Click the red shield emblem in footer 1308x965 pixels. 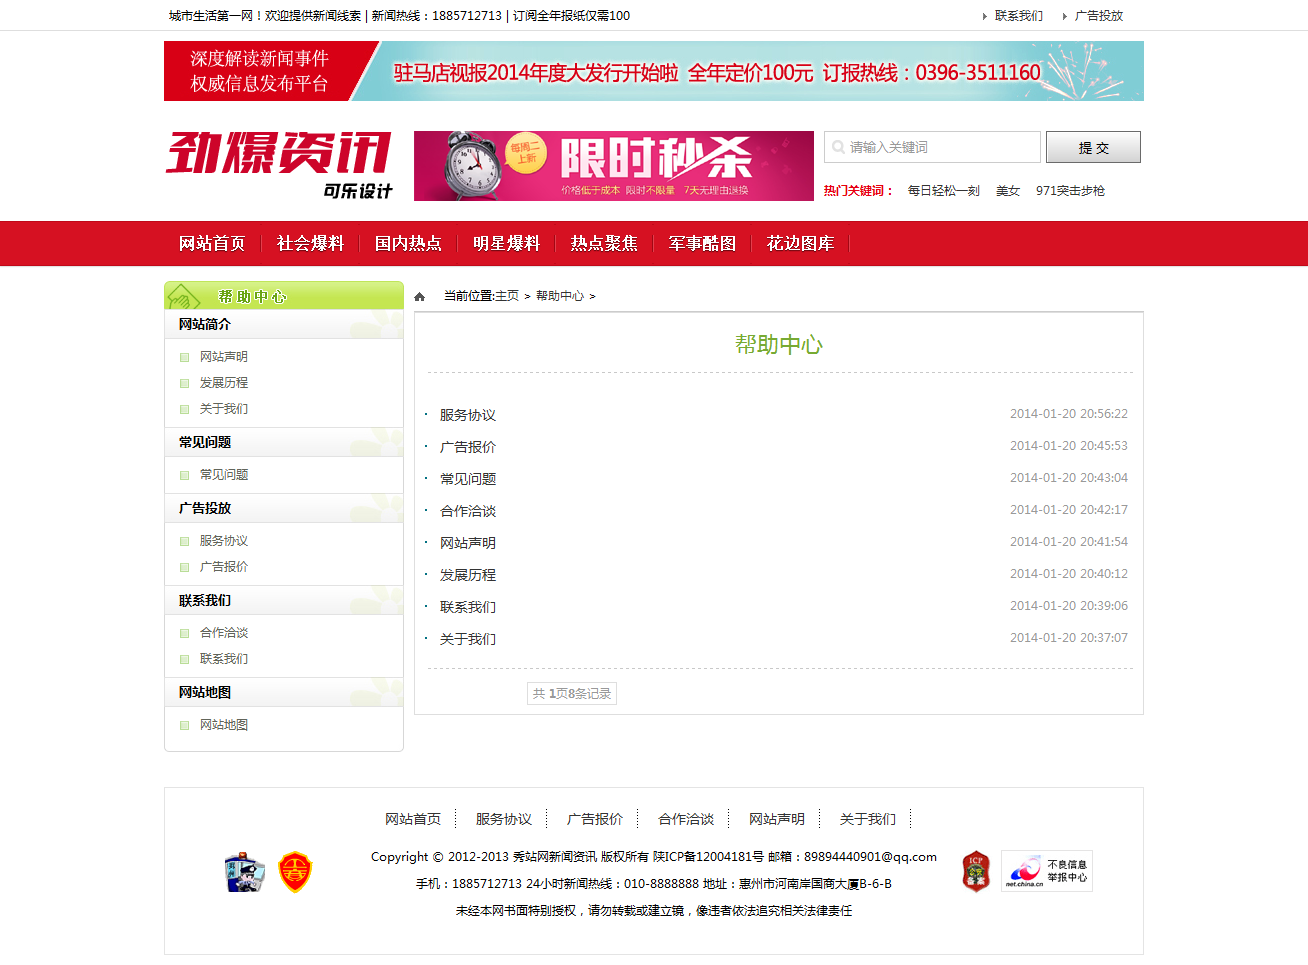[295, 872]
